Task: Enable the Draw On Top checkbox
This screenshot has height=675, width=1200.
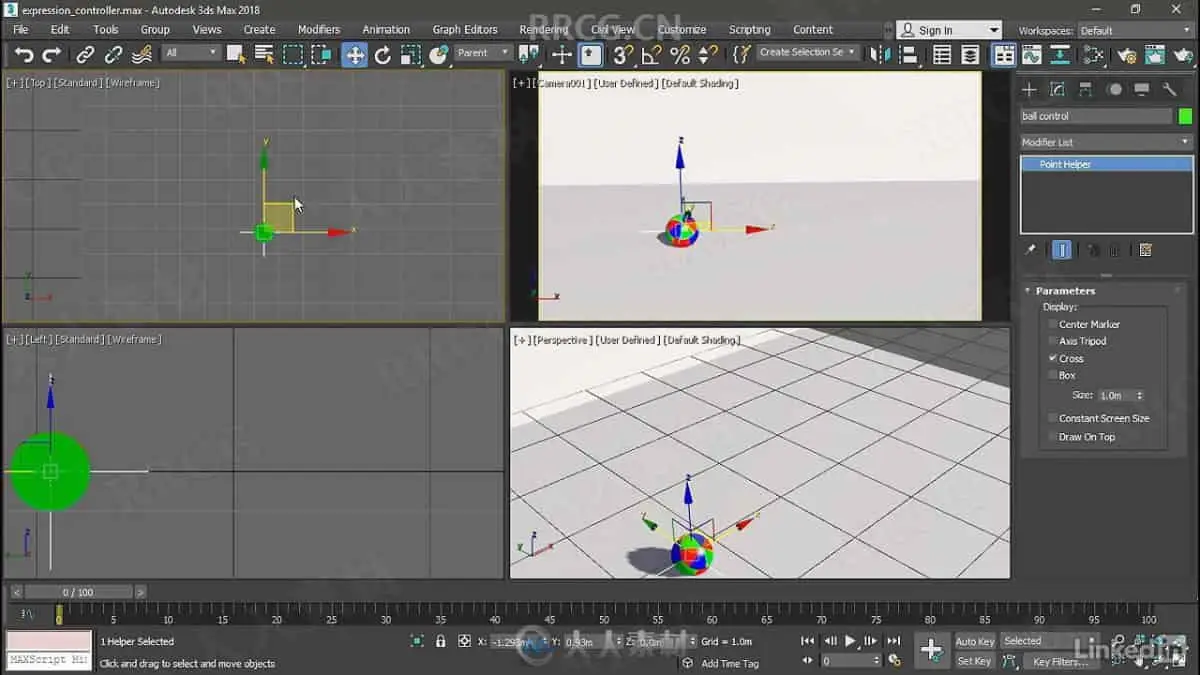Action: point(1053,437)
